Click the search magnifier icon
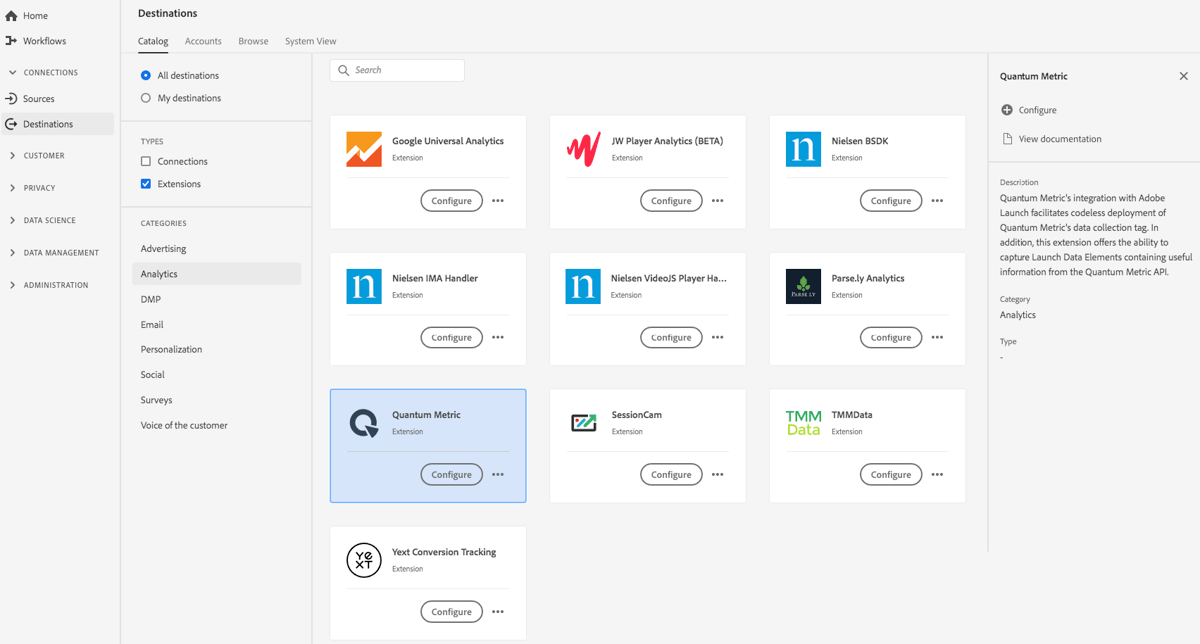The image size is (1200, 644). coord(345,70)
